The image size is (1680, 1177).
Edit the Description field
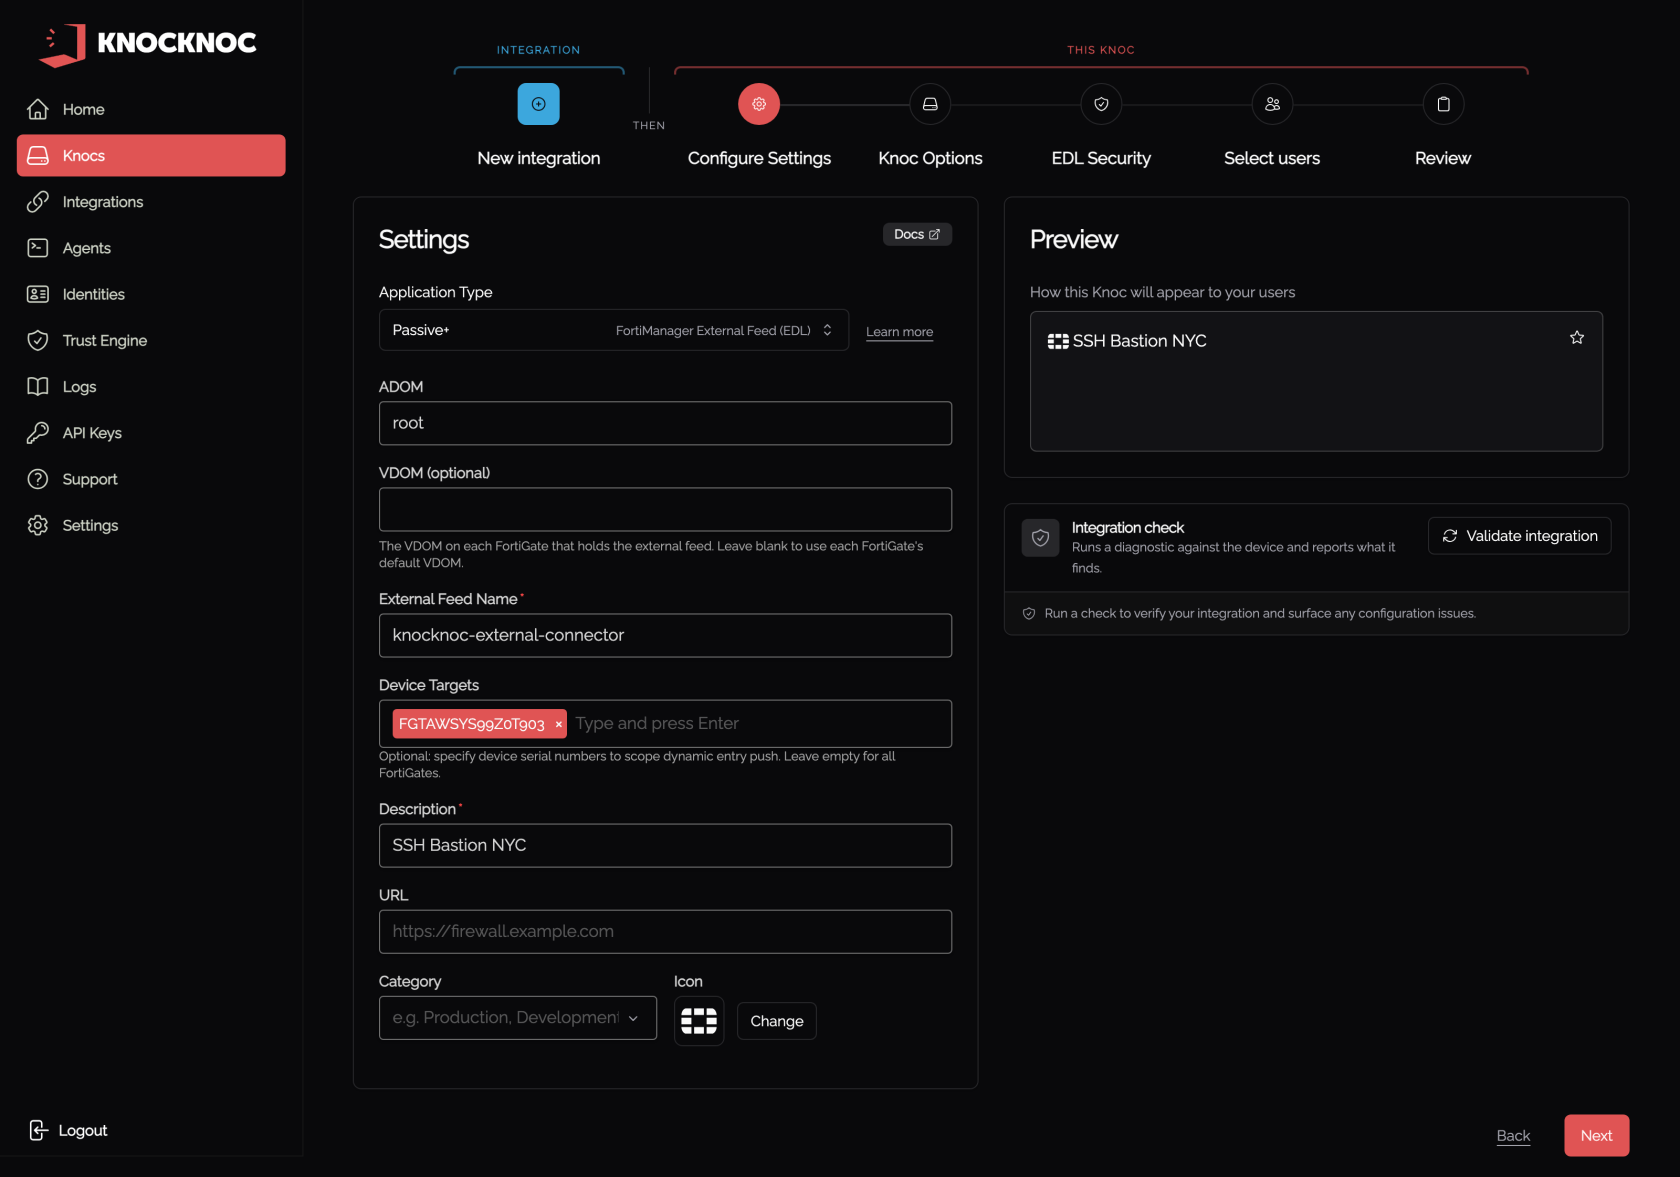tap(665, 845)
